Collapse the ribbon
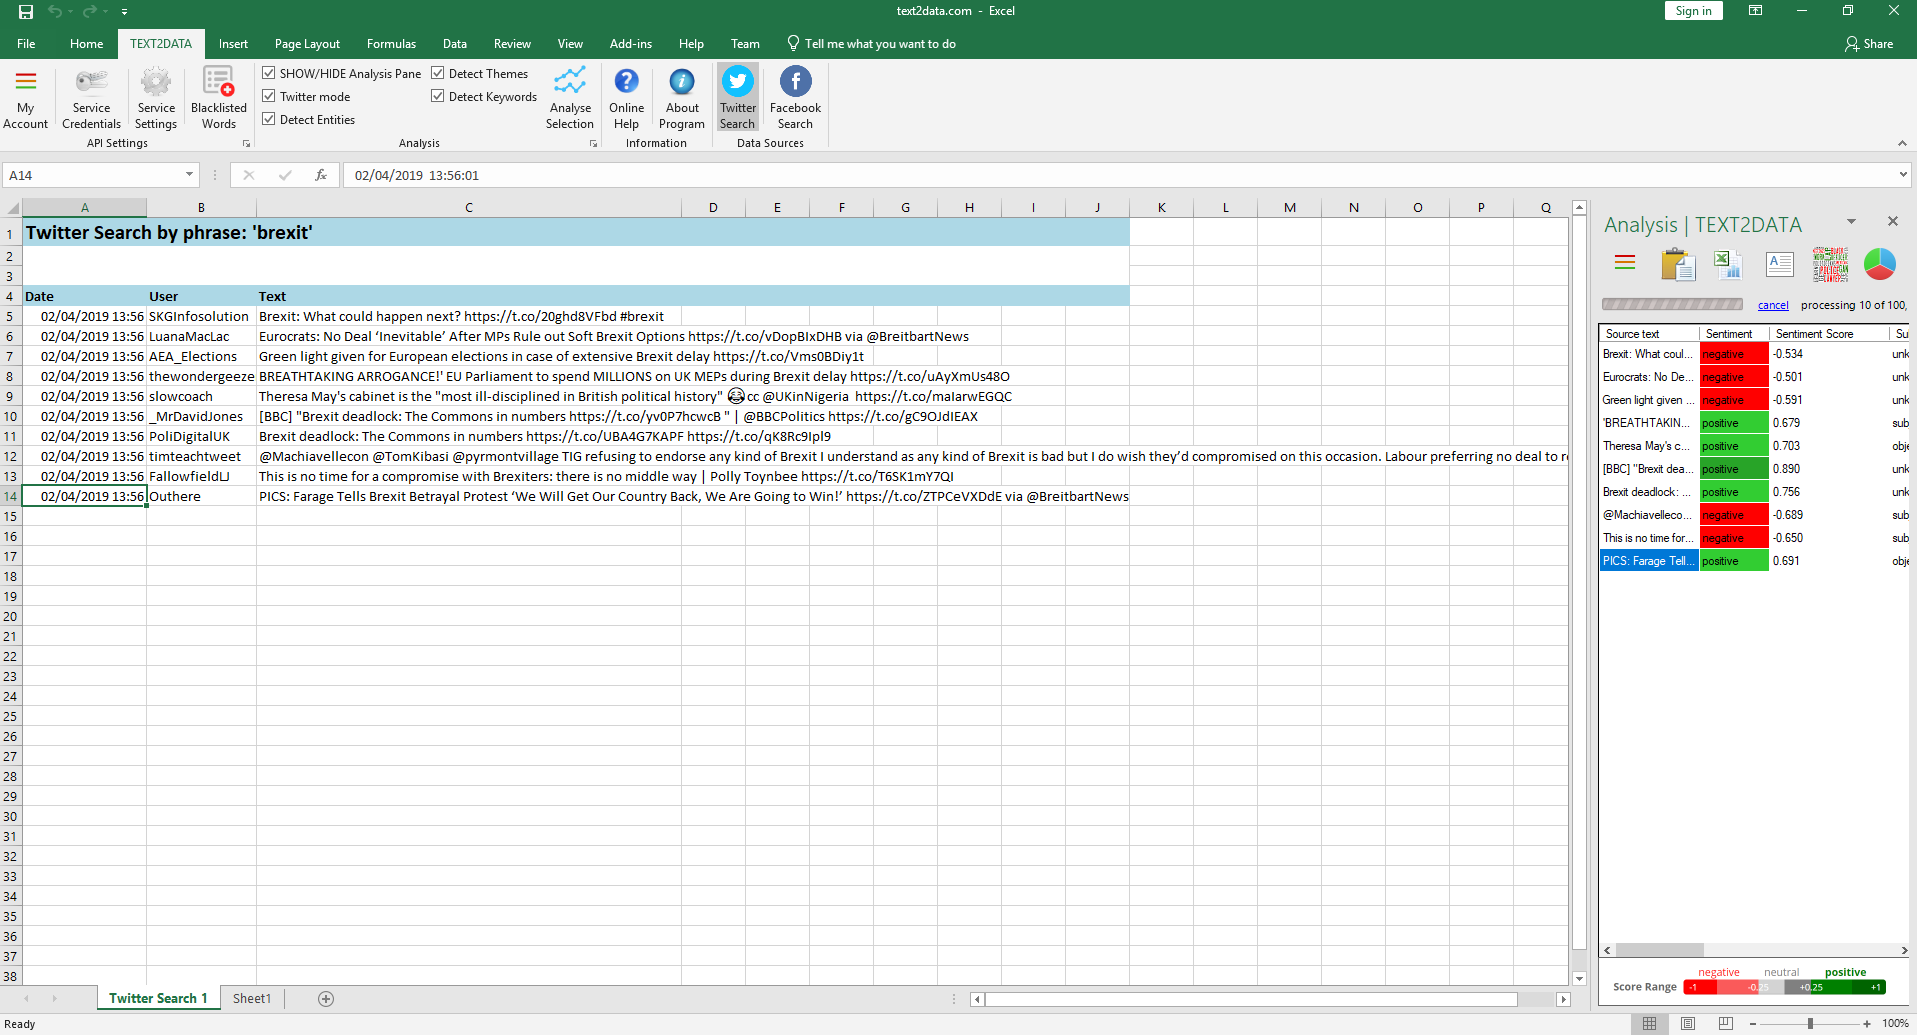 1902,143
